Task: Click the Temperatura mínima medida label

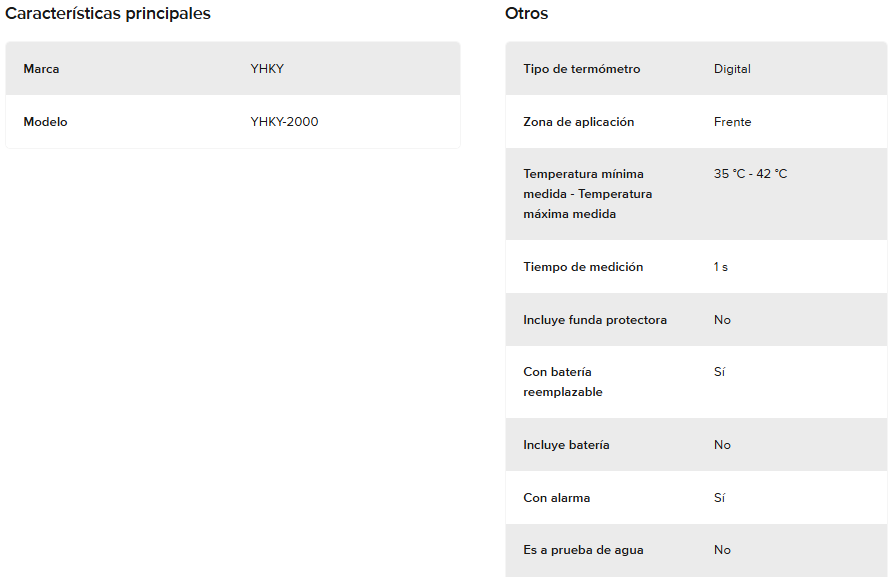Action: coord(587,194)
